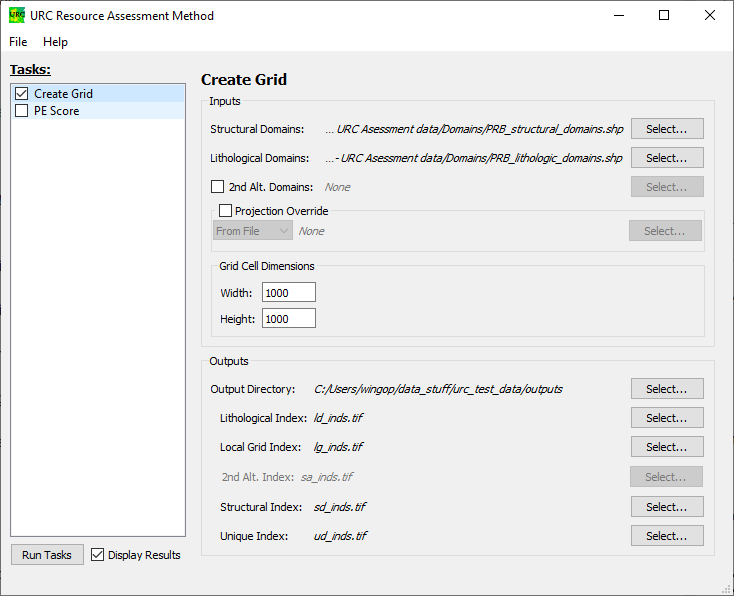Enable the Projection Override checkbox
The height and width of the screenshot is (596, 734).
click(x=226, y=211)
